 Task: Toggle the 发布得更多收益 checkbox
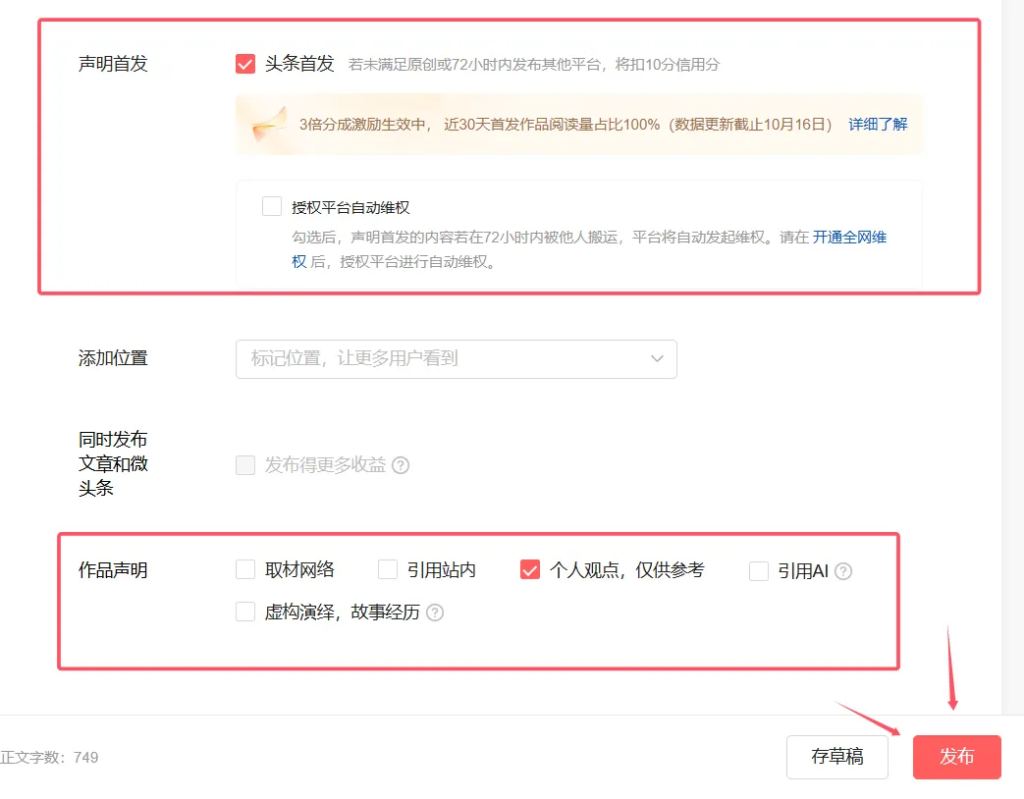pos(246,465)
